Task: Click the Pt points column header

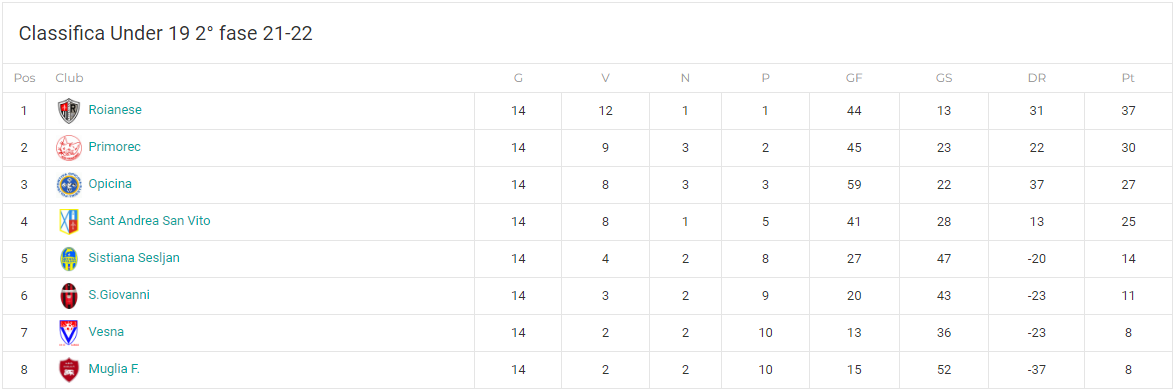Action: [1128, 78]
